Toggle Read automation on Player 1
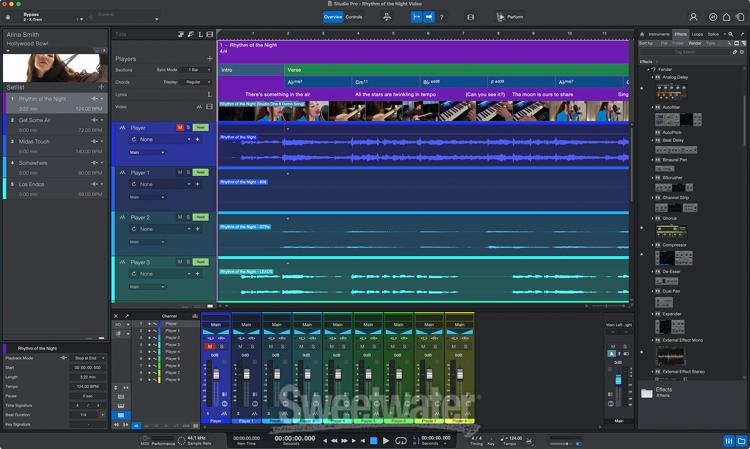 point(201,172)
